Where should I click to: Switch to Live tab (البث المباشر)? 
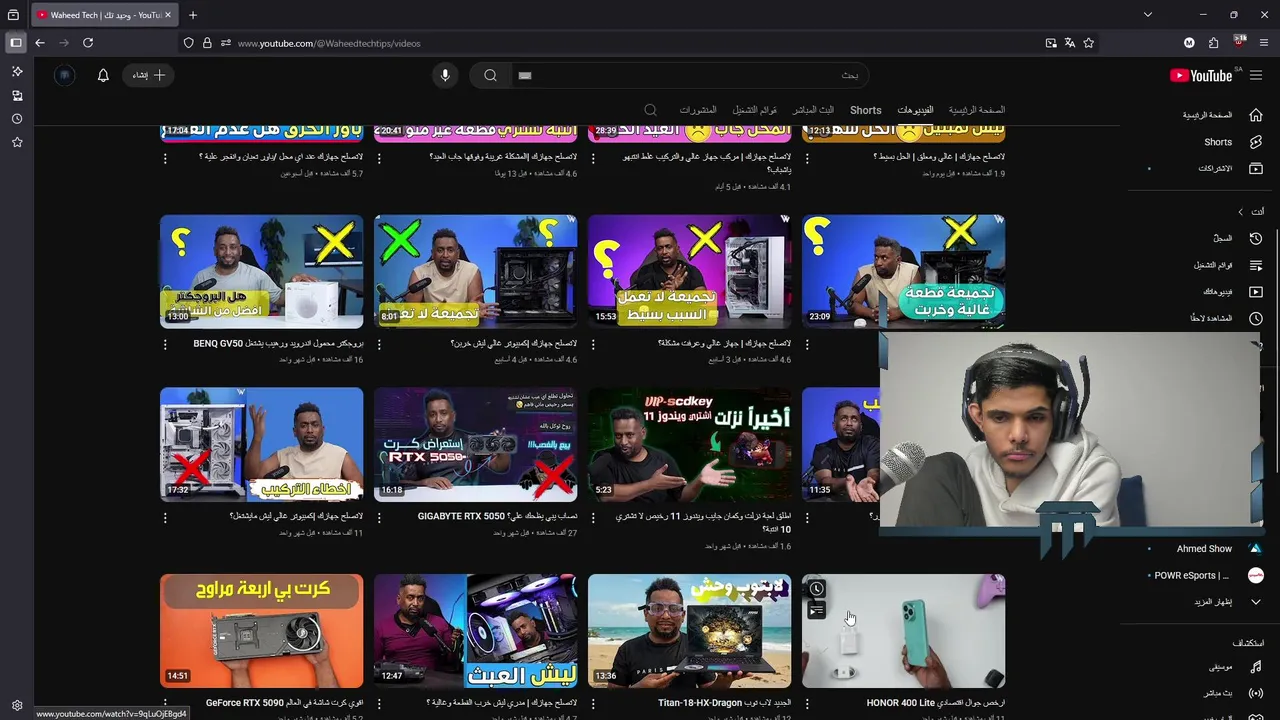coord(813,110)
